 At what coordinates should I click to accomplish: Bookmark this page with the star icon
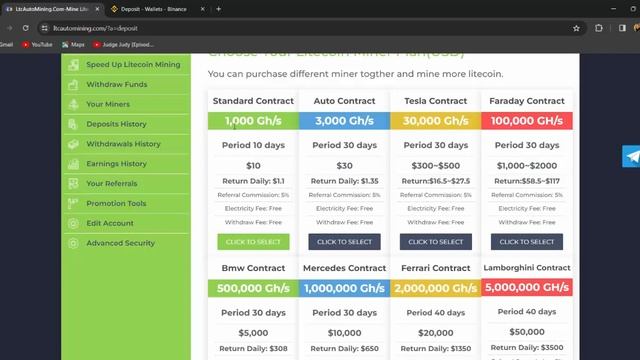576,28
